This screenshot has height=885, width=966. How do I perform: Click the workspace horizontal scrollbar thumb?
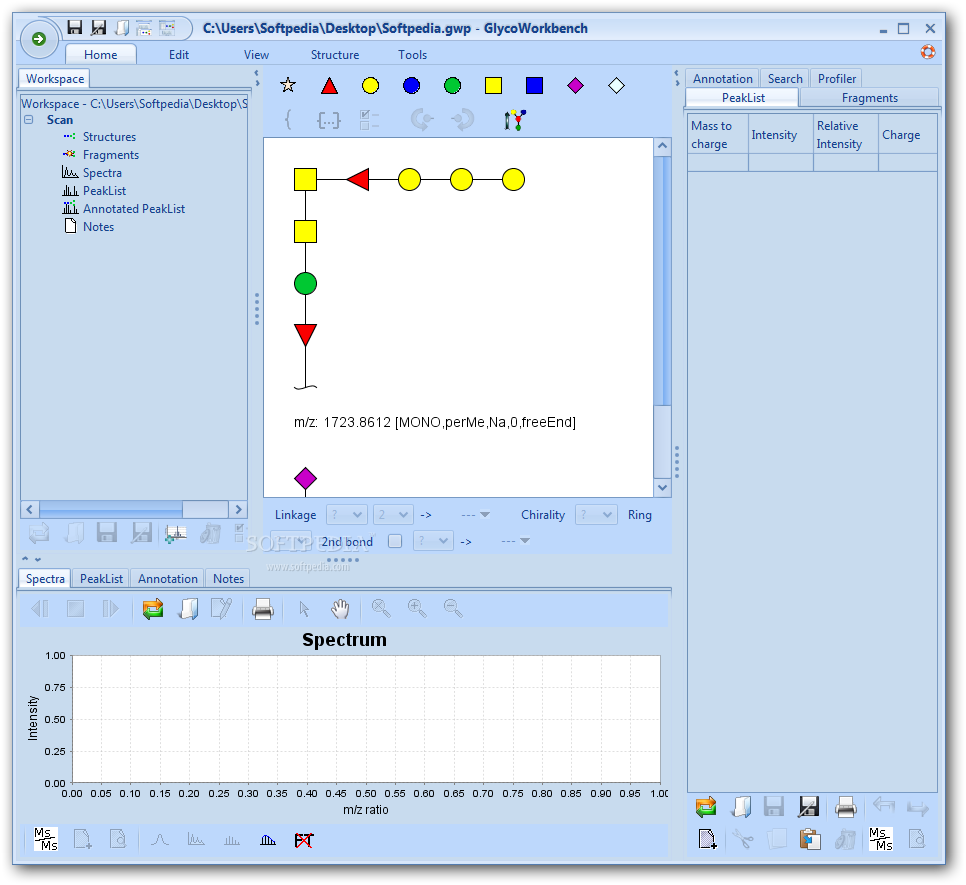[x=111, y=509]
